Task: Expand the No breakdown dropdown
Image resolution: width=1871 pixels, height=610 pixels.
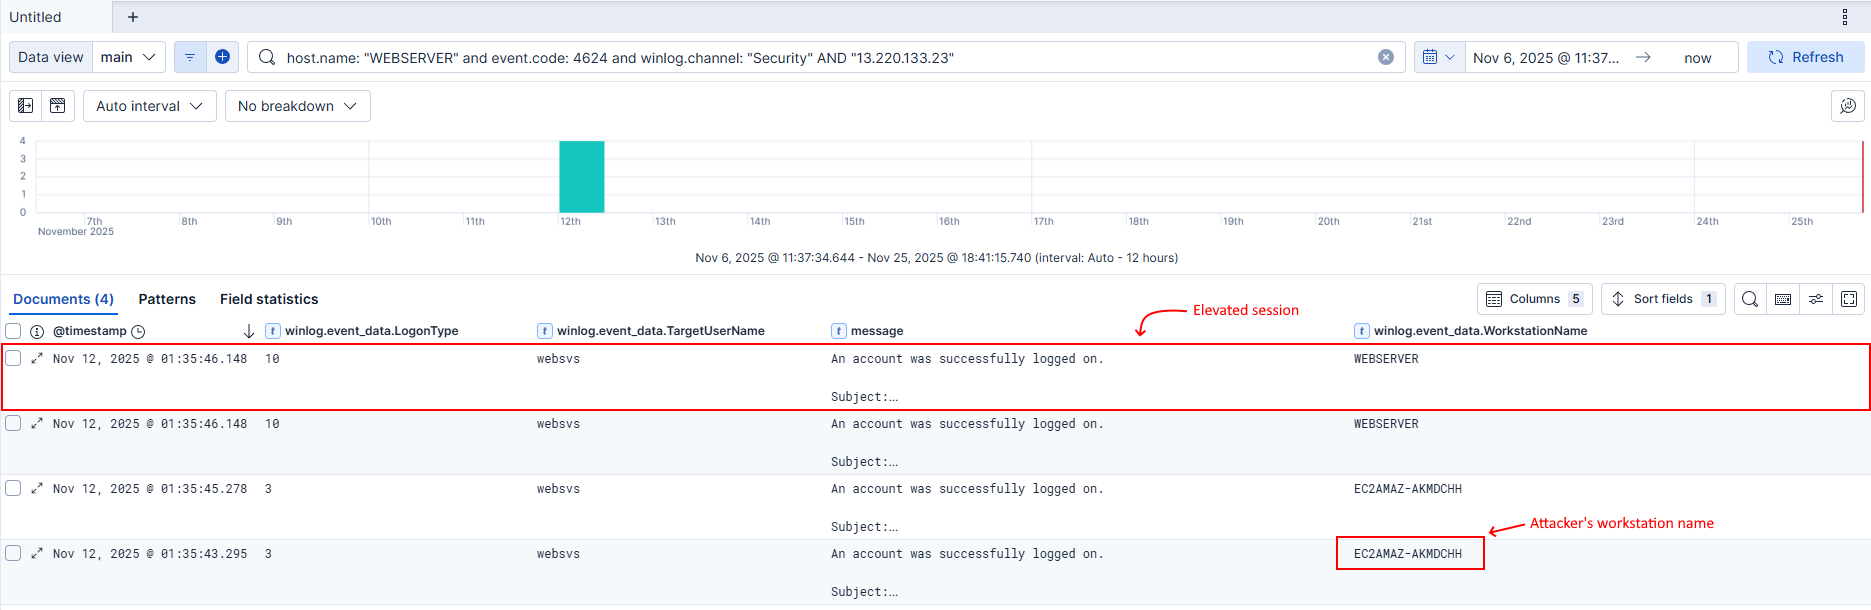Action: coord(297,106)
